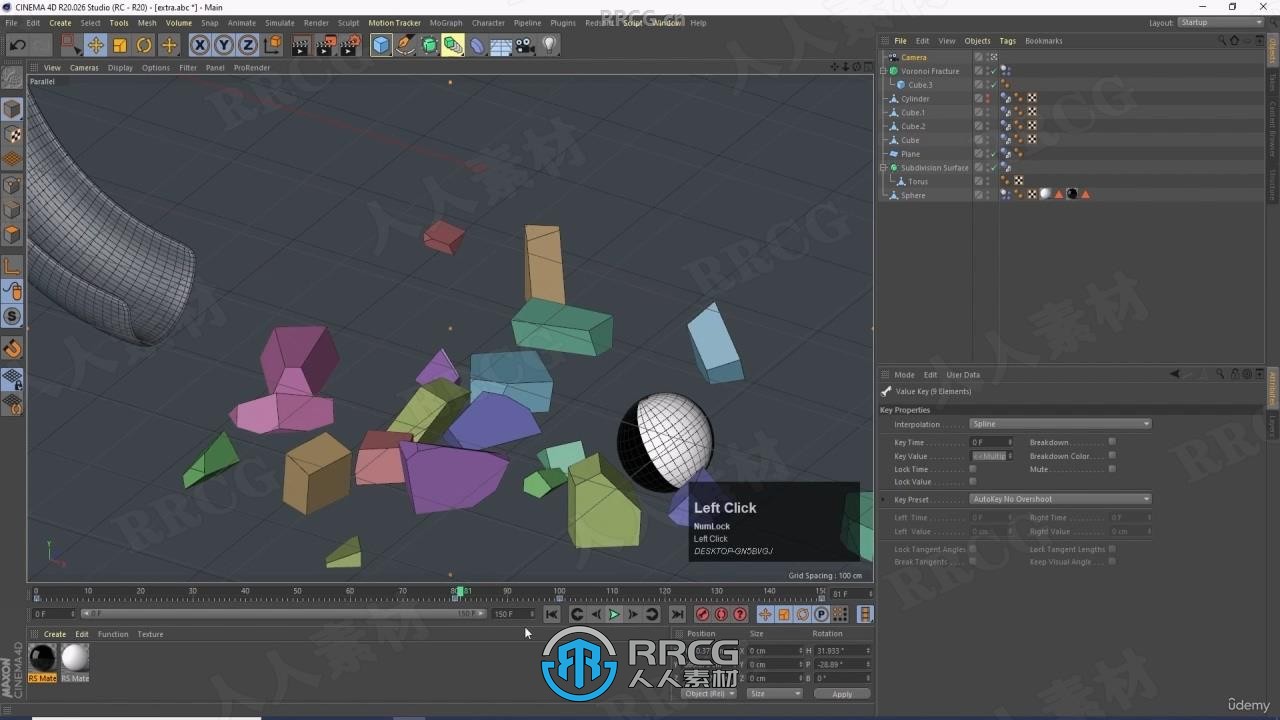
Task: Click the Undo arrow icon
Action: pyautogui.click(x=17, y=45)
